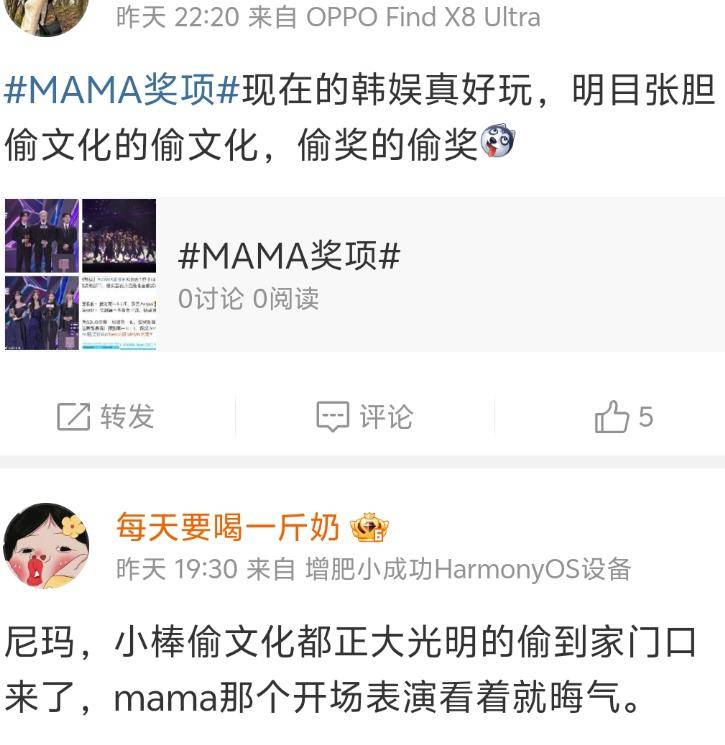Open the first poster's avatar at the top
This screenshot has width=725, height=745.
pyautogui.click(x=46, y=14)
